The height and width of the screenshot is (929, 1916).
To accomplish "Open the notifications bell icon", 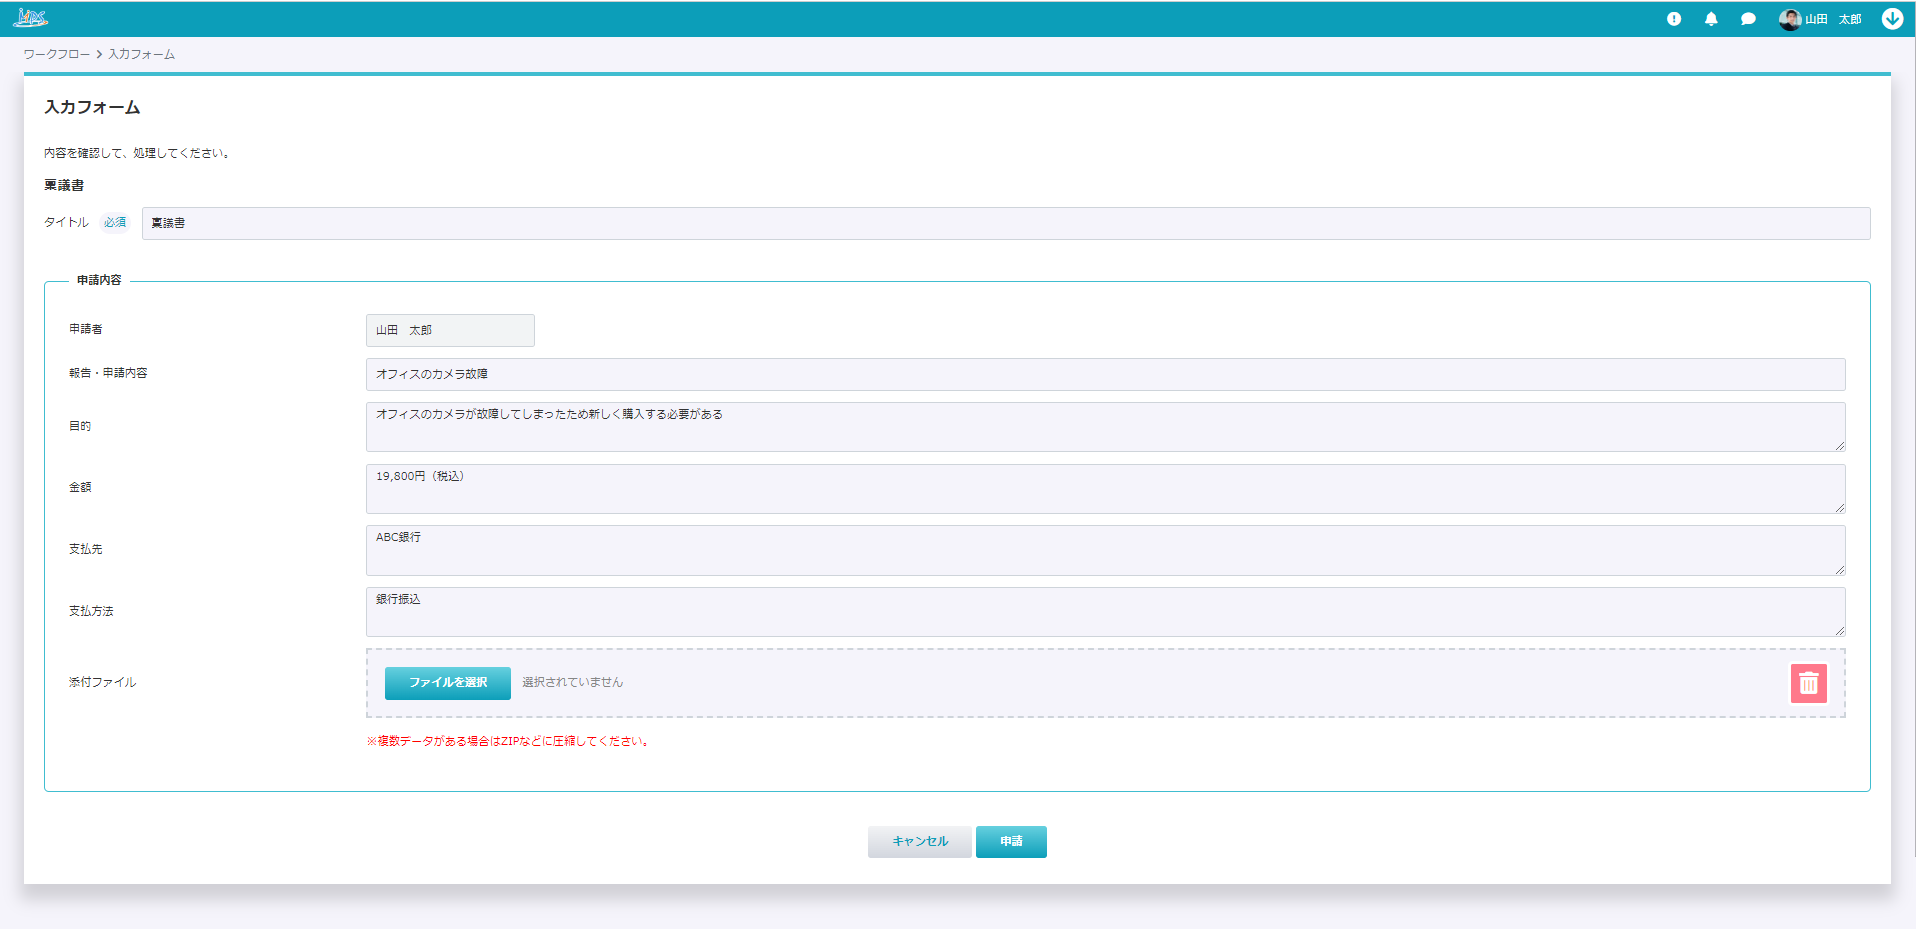I will tap(1711, 19).
